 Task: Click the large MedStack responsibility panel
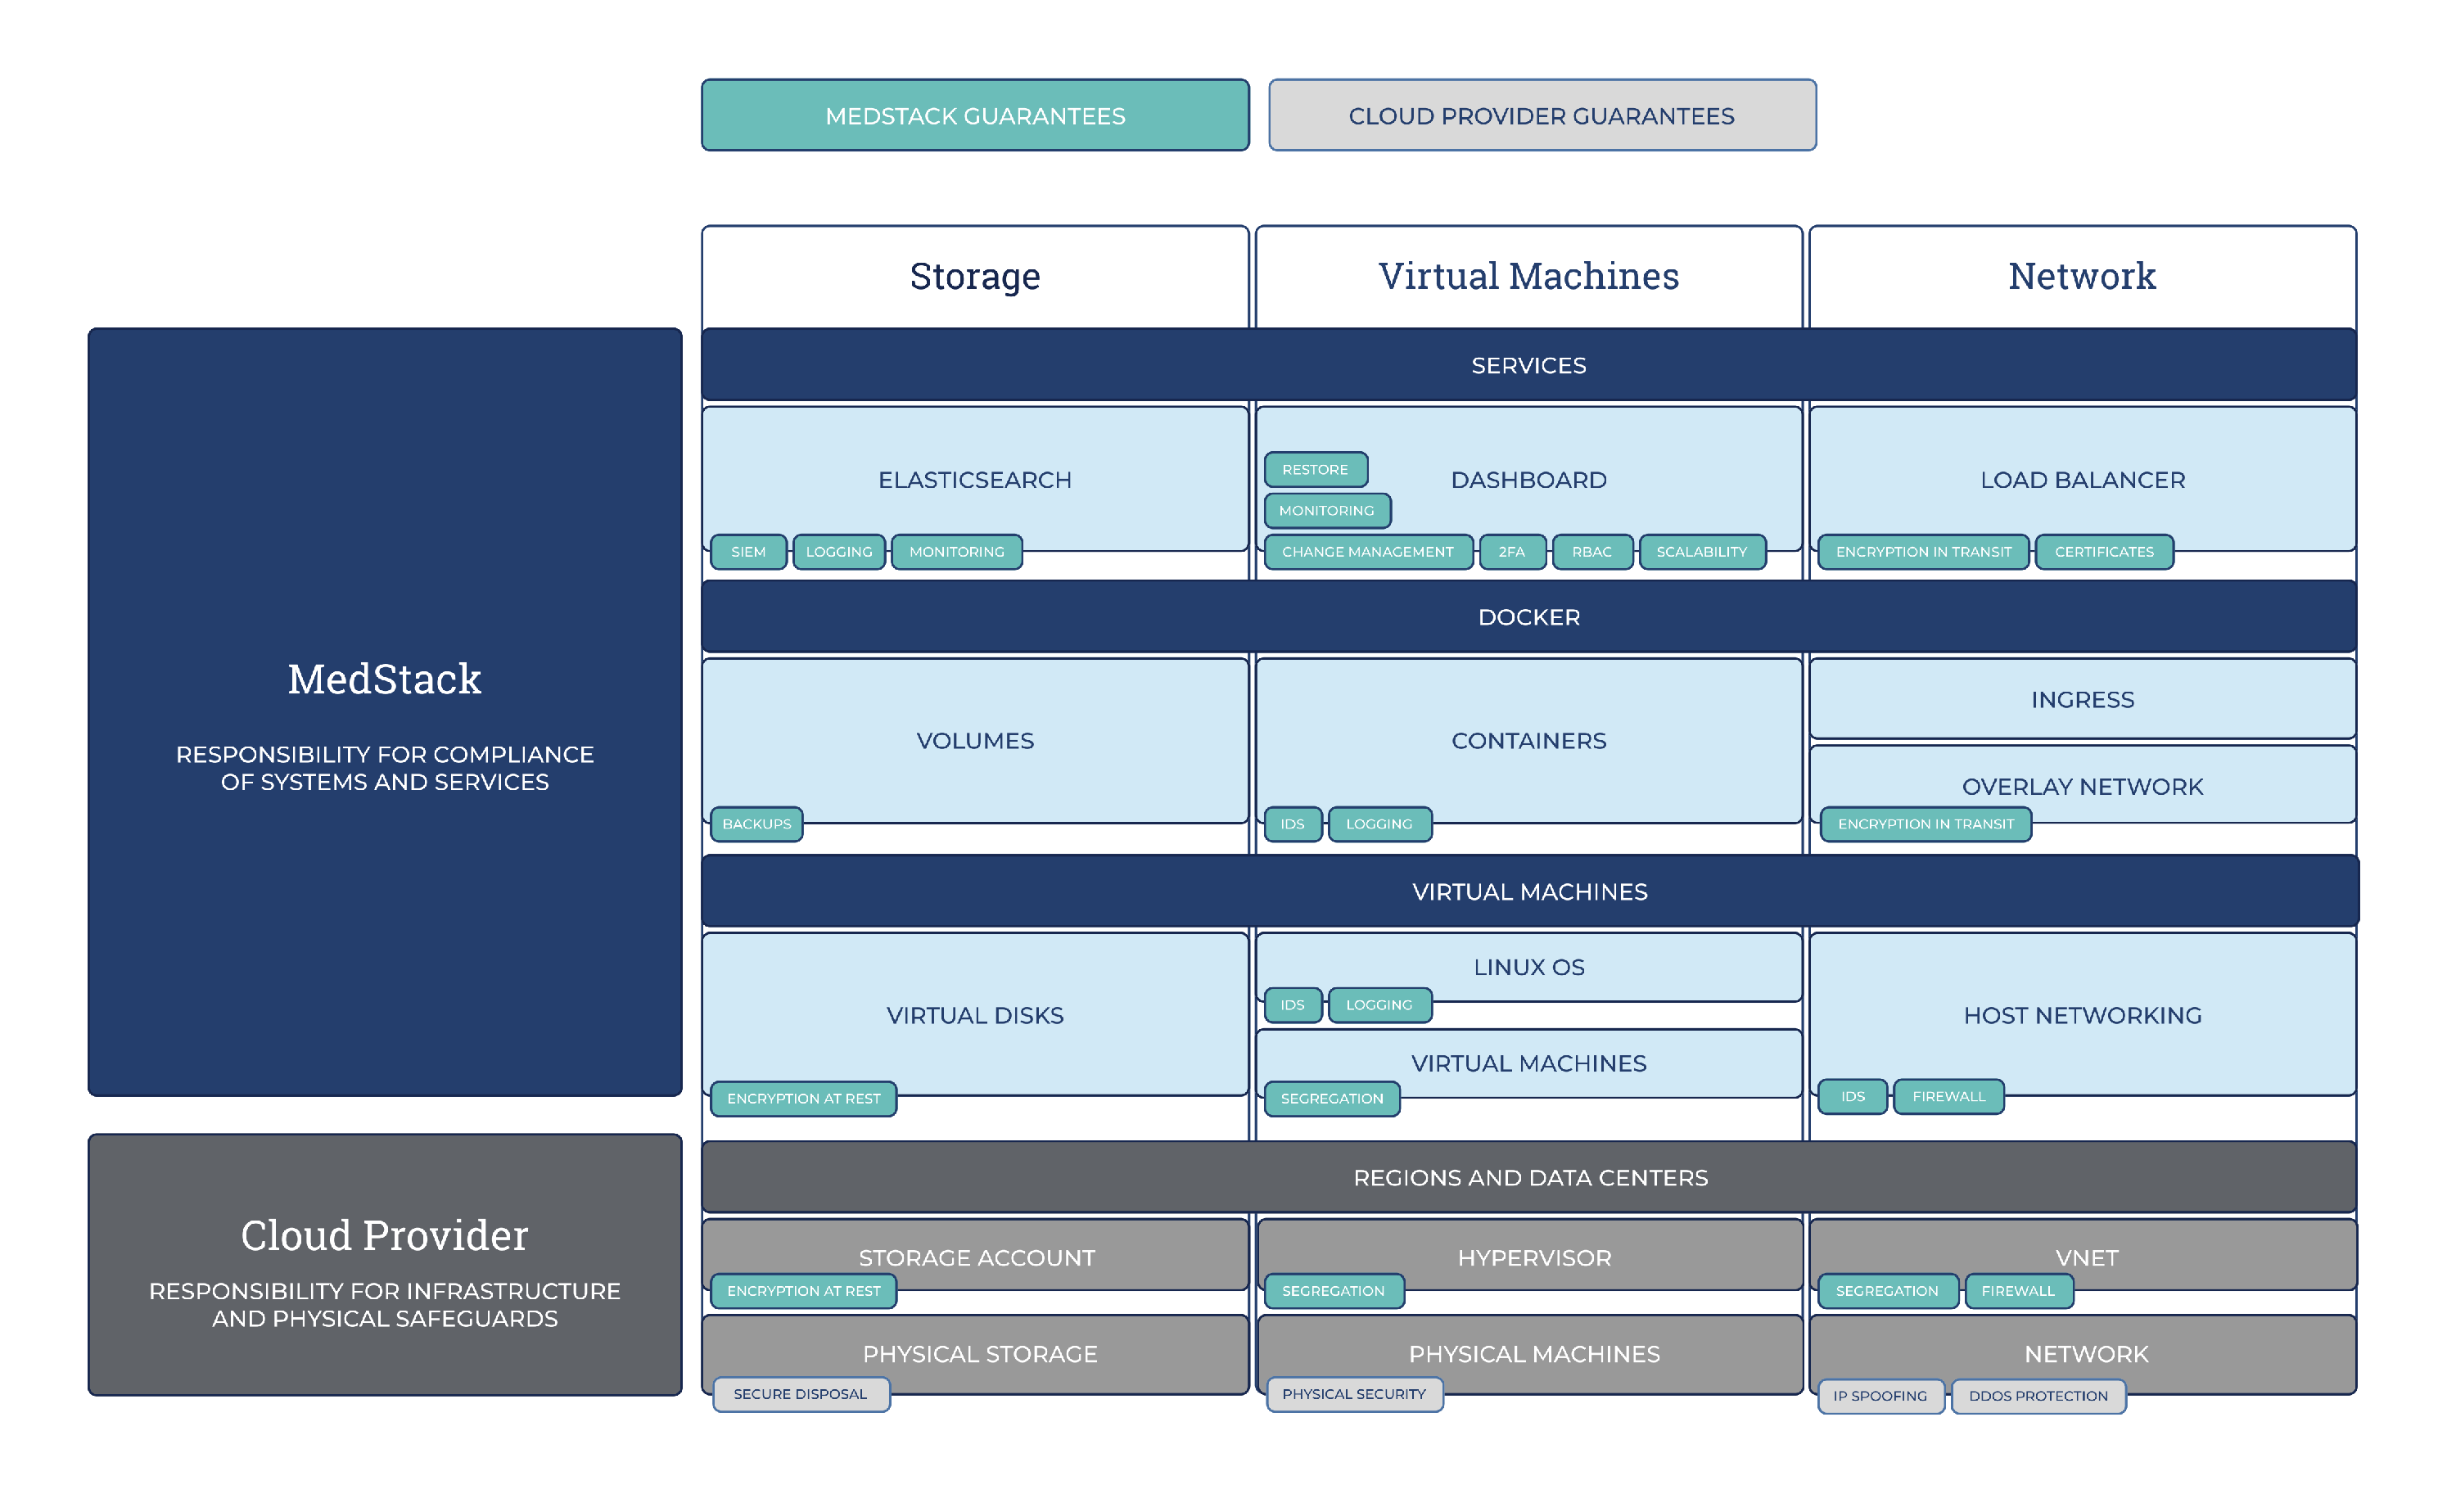(x=384, y=712)
